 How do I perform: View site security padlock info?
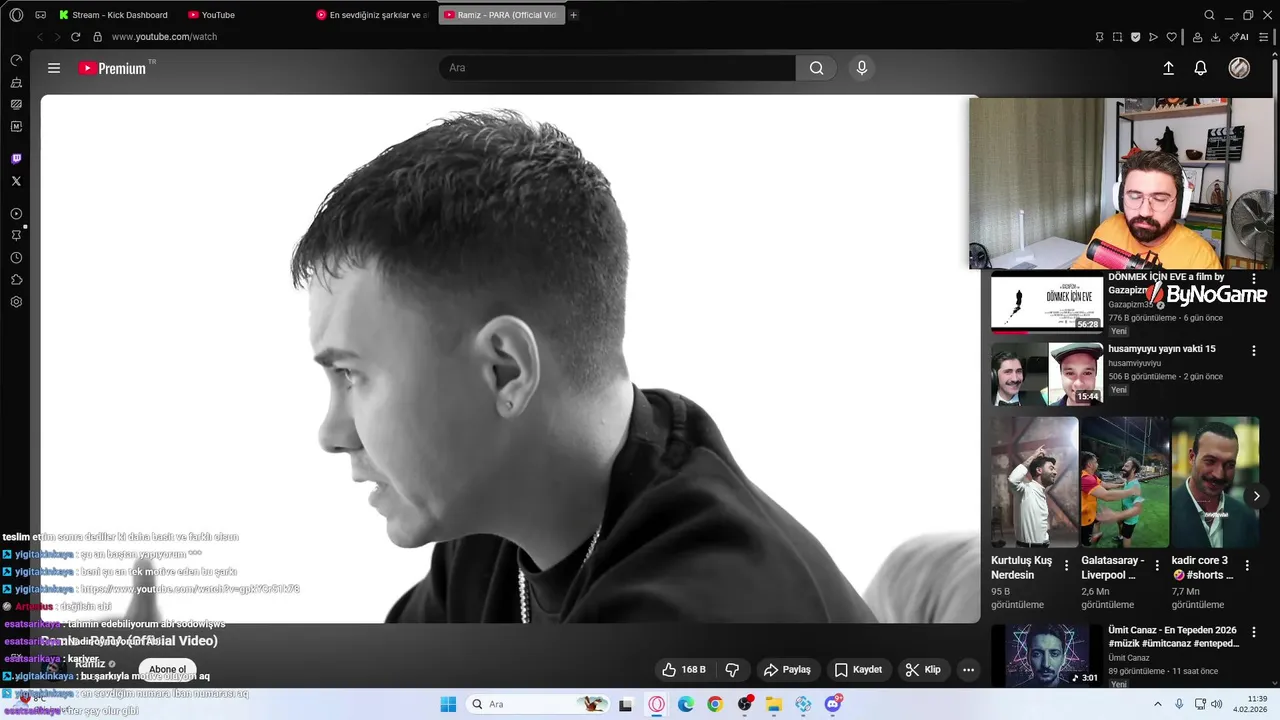click(x=97, y=37)
